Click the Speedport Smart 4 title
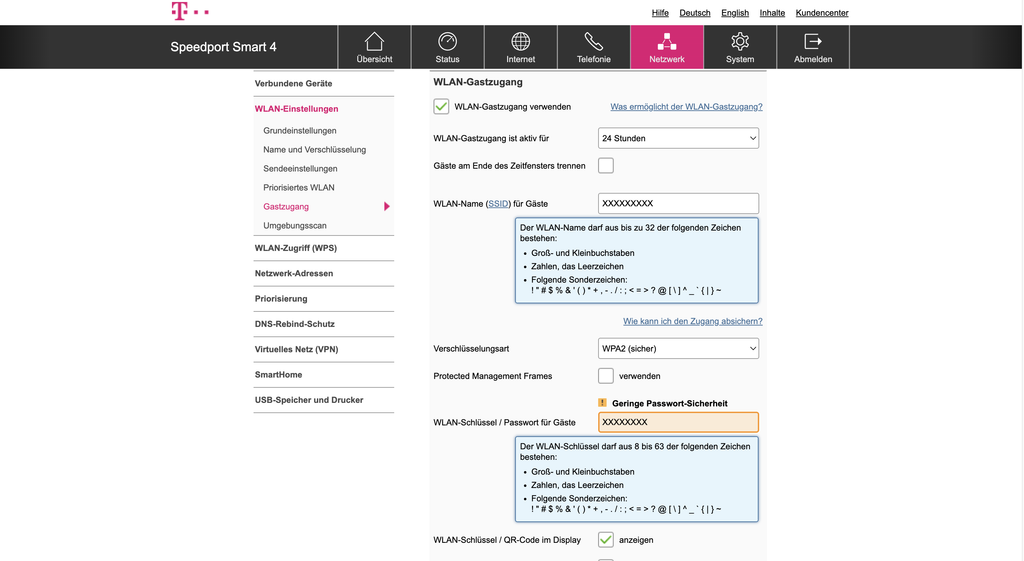1024x561 pixels. 223,47
